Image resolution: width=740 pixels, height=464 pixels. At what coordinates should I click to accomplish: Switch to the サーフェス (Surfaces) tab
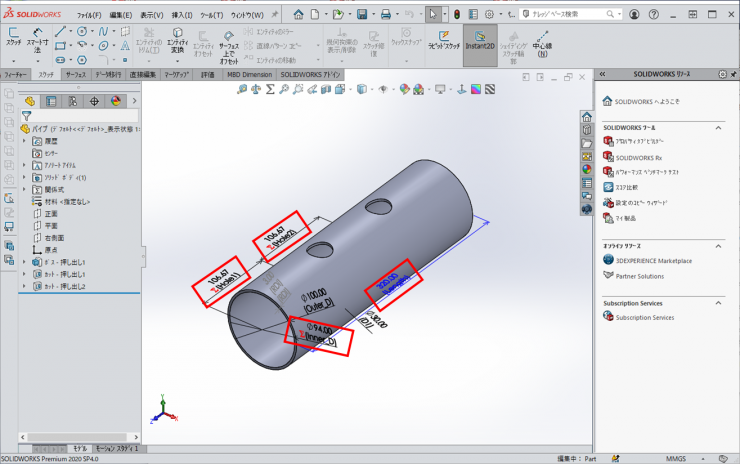76,74
